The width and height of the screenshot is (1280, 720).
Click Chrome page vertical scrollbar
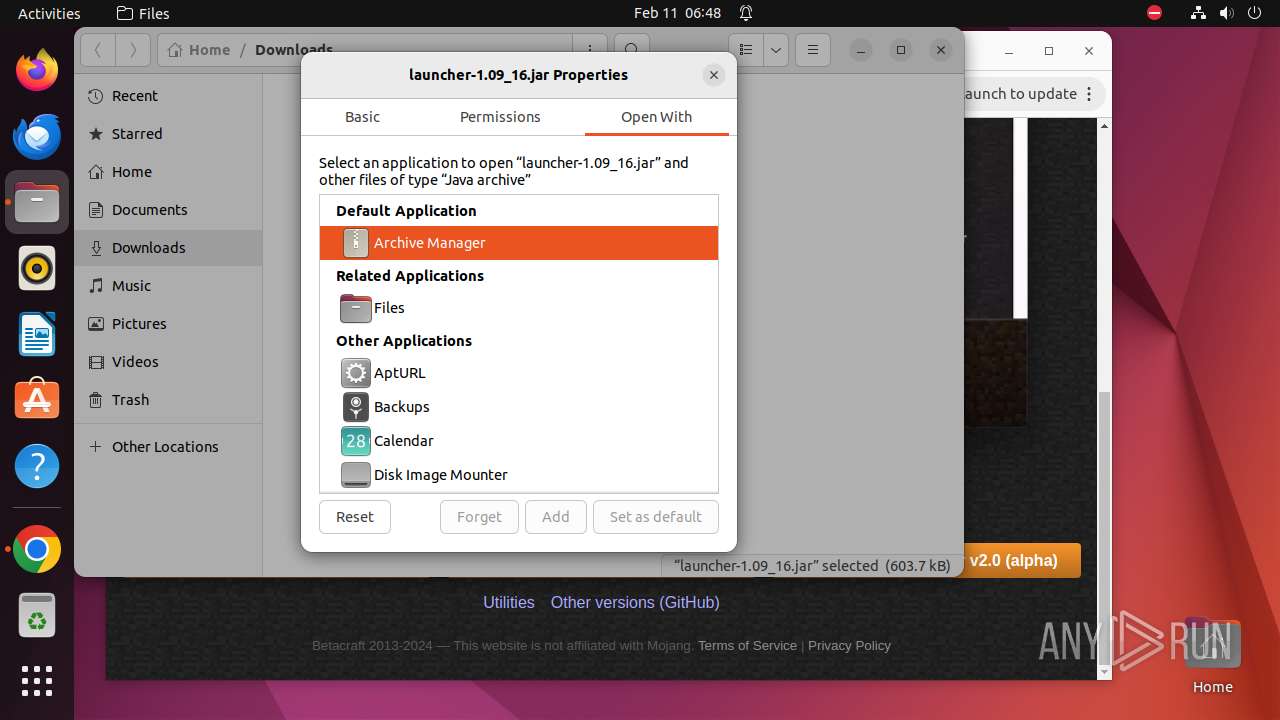click(x=1104, y=530)
